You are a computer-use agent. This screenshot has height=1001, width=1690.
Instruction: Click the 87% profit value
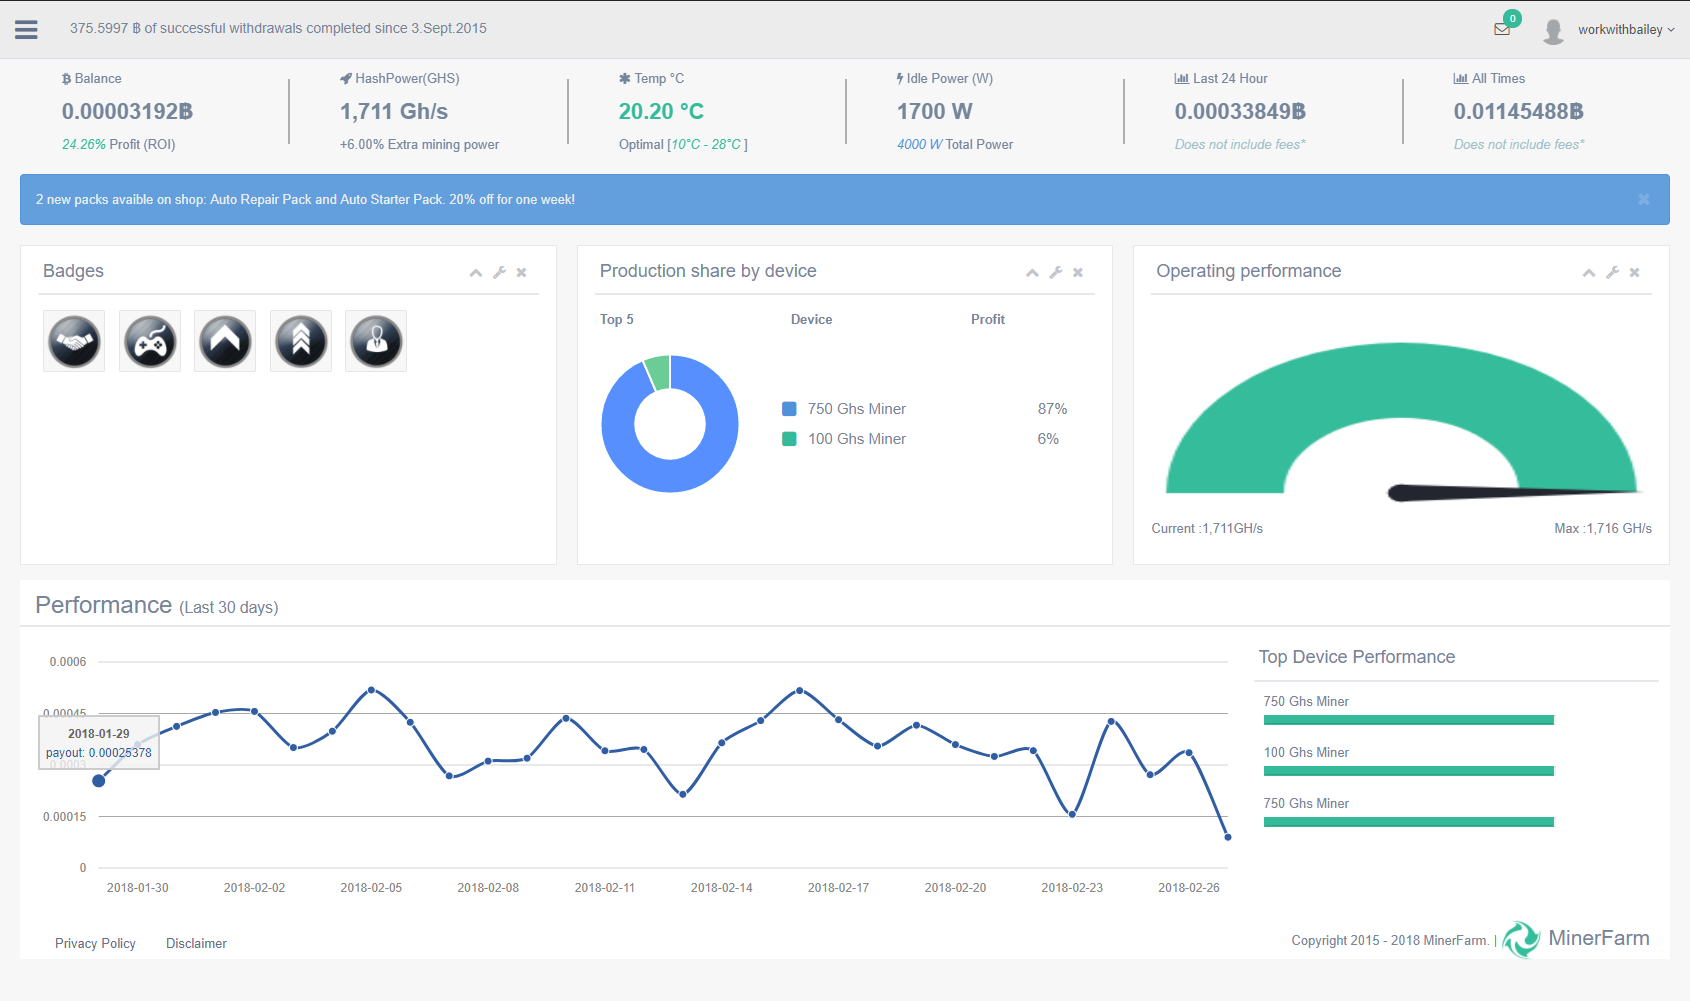[1052, 409]
